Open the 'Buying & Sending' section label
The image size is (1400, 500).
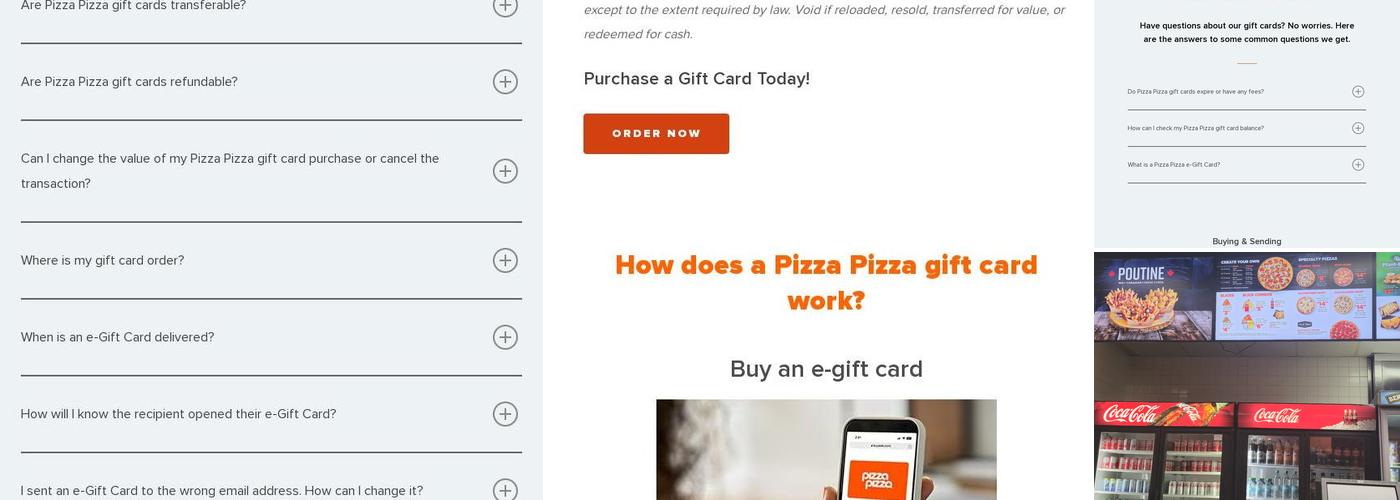coord(1246,241)
